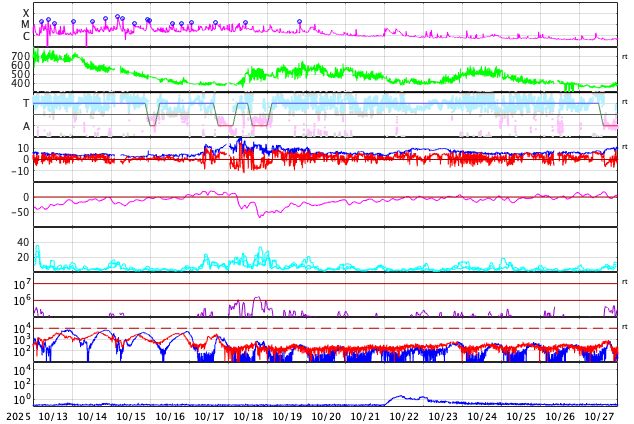The image size is (634, 424).
Task: Click the rt label beside the green speed plot
Action: [x=625, y=57]
